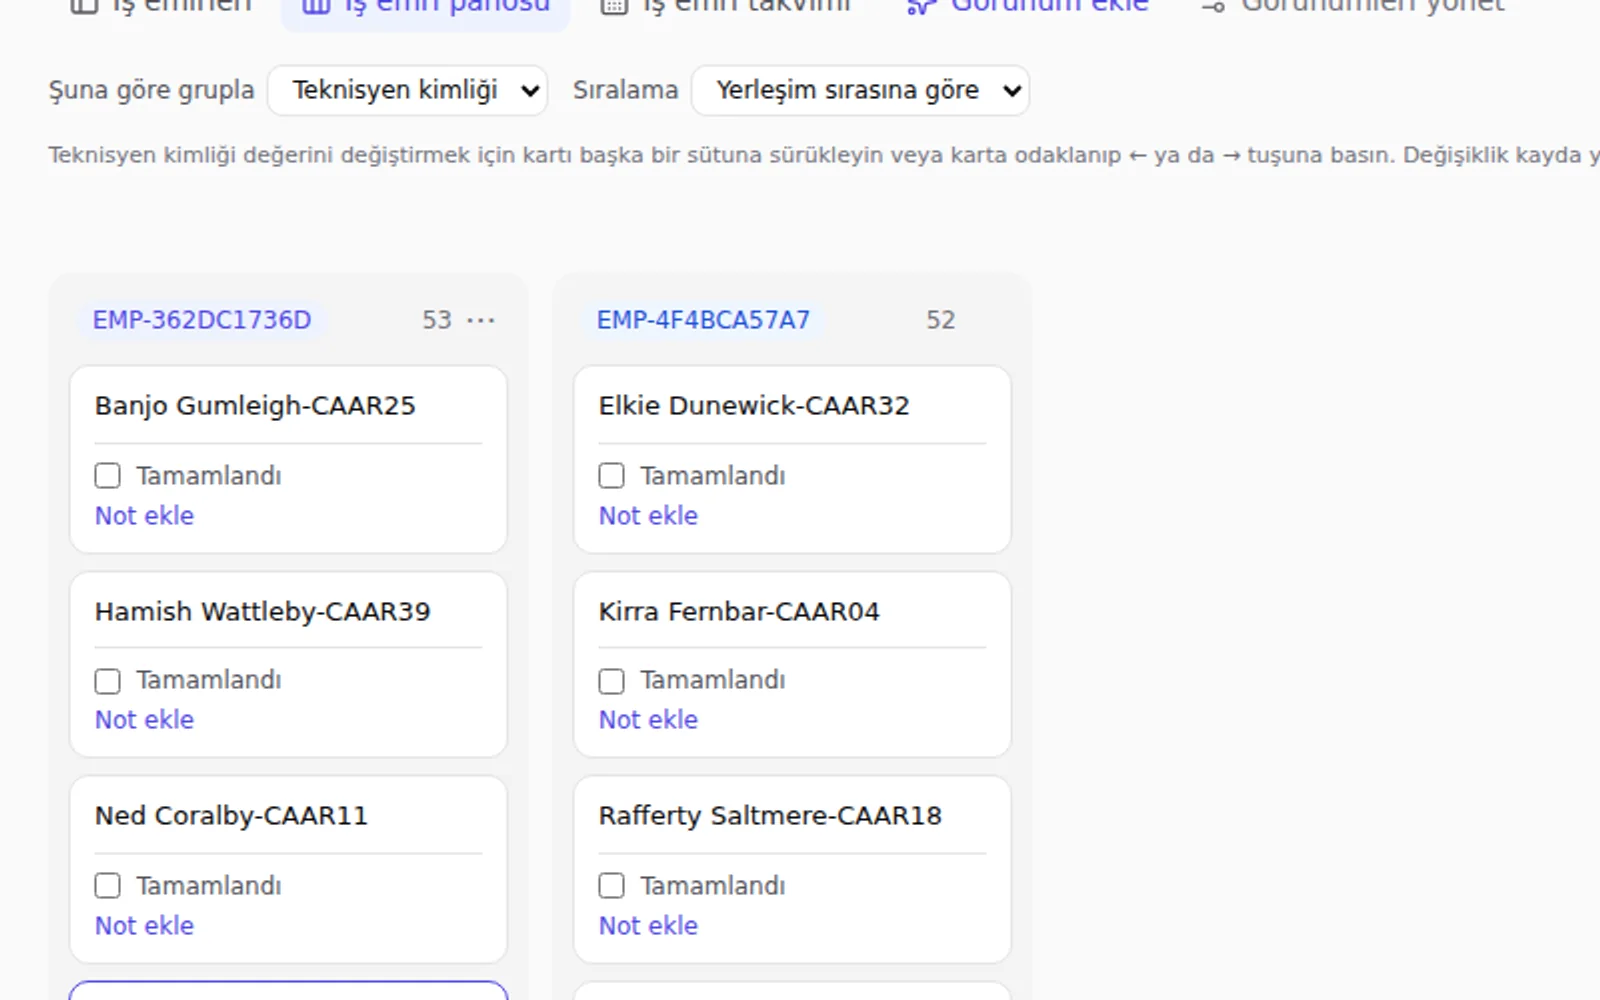The height and width of the screenshot is (1000, 1600).
Task: Switch to the İş emri takvimi tab
Action: click(727, 6)
